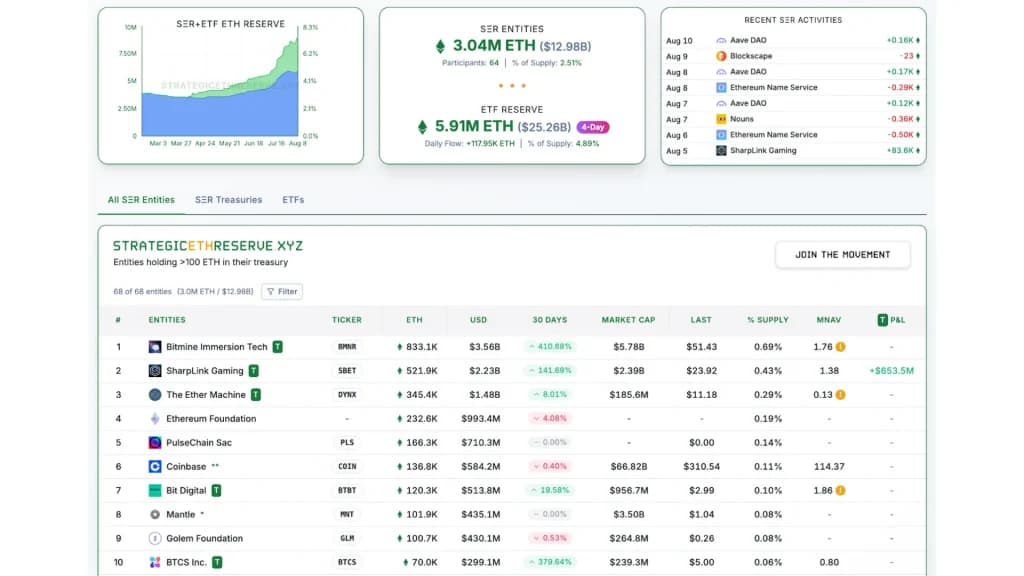The height and width of the screenshot is (576, 1024).
Task: Click the Blockscape icon in recent activities
Action: point(721,56)
